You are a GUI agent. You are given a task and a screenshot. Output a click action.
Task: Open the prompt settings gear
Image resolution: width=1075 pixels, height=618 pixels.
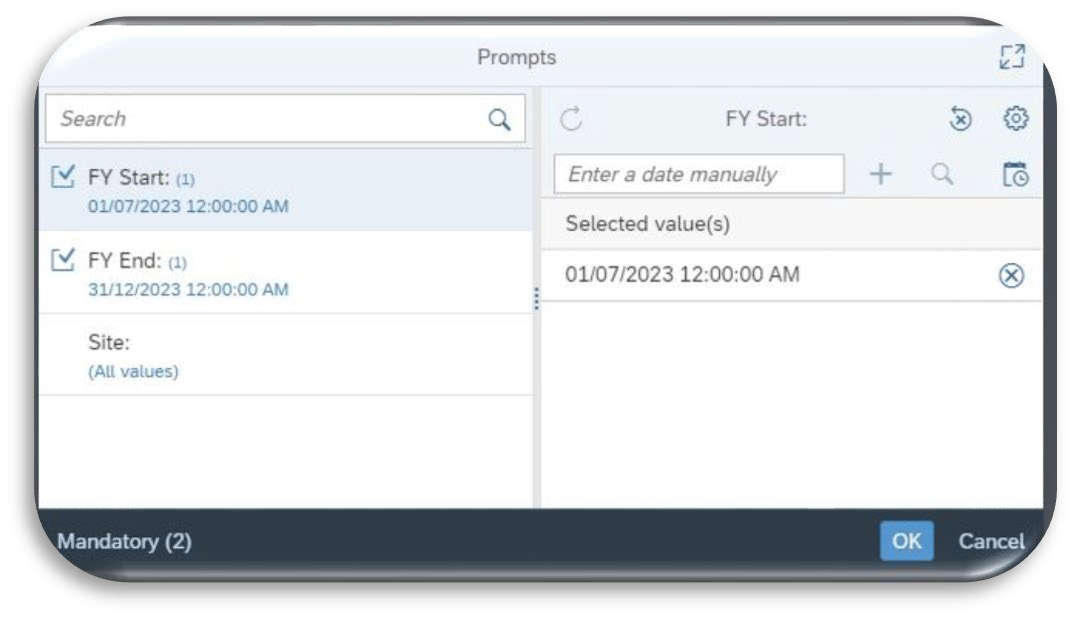(1015, 118)
